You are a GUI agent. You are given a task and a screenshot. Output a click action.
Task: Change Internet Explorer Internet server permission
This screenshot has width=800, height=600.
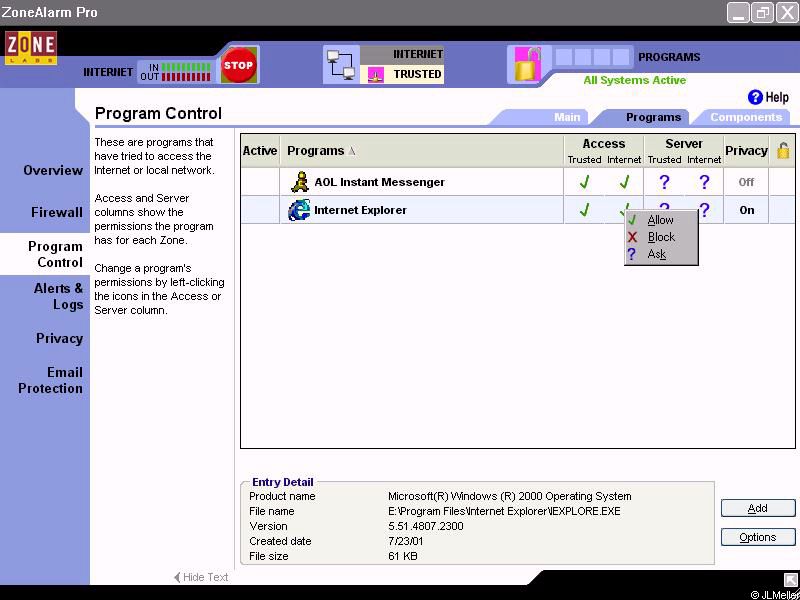coord(705,210)
